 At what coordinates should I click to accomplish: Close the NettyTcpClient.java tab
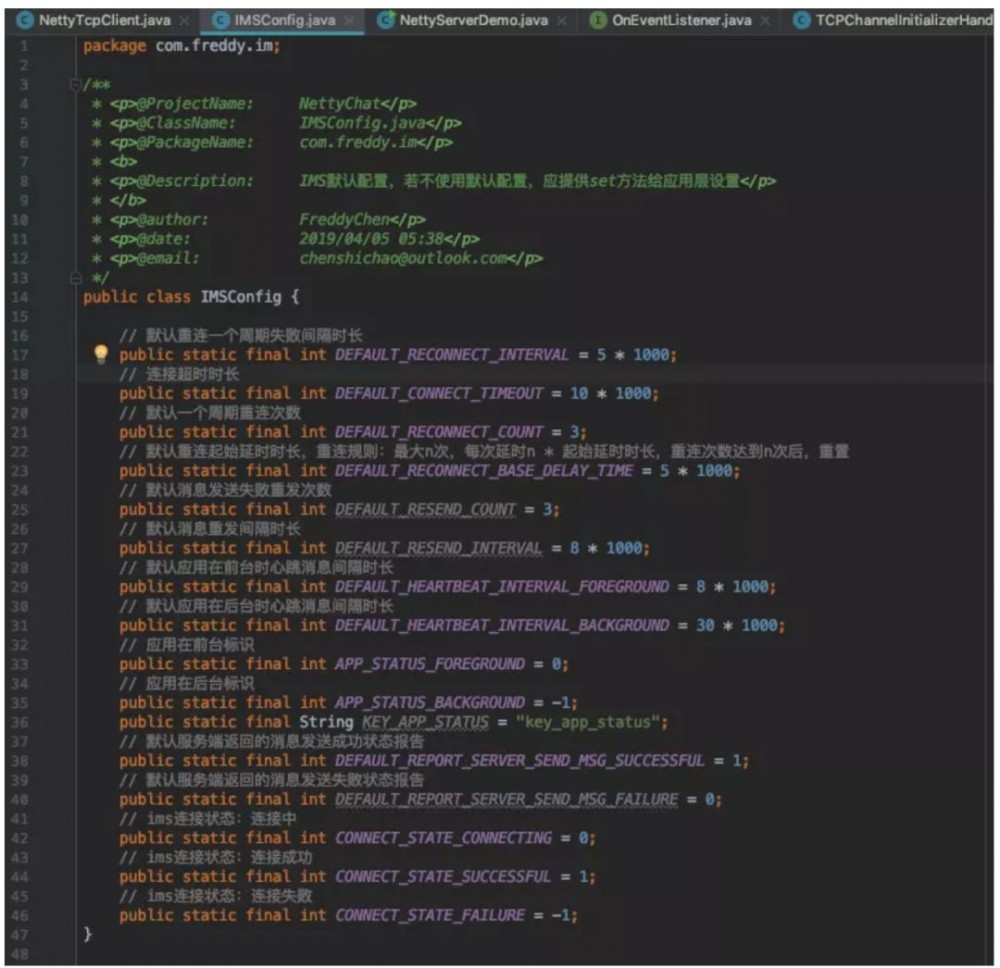[184, 20]
